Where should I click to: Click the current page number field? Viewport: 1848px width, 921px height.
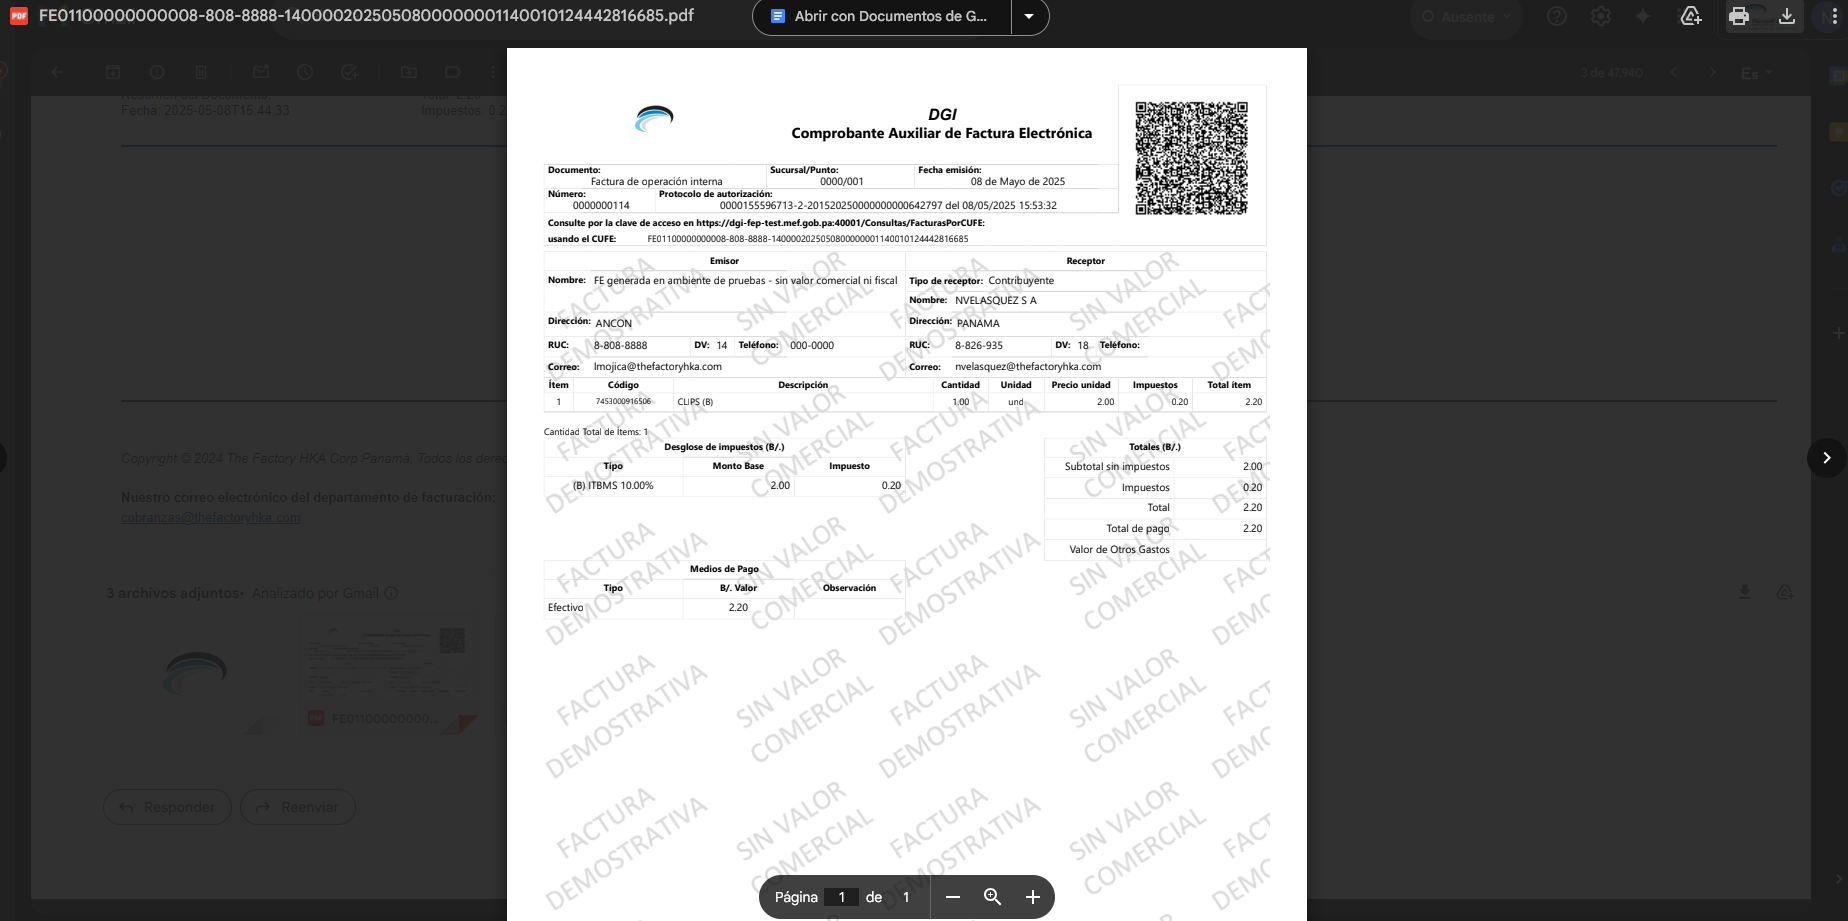coord(842,897)
